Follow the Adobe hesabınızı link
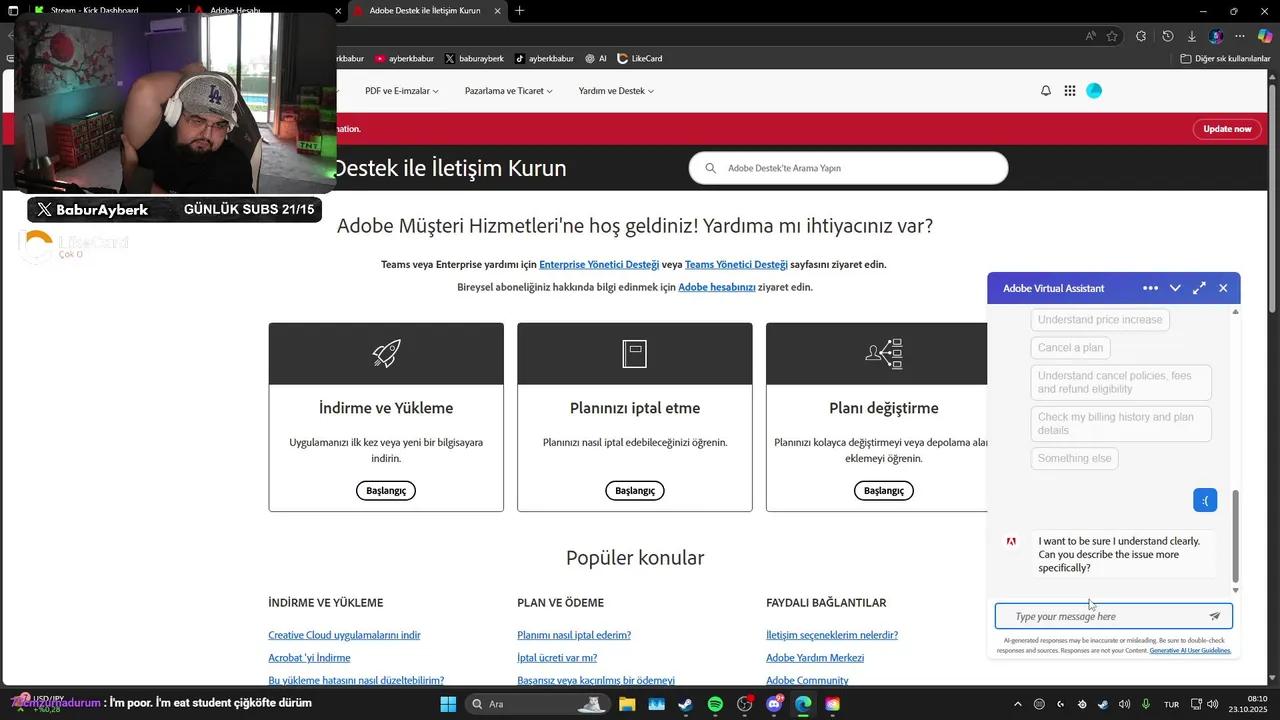This screenshot has height=720, width=1280. [x=717, y=287]
